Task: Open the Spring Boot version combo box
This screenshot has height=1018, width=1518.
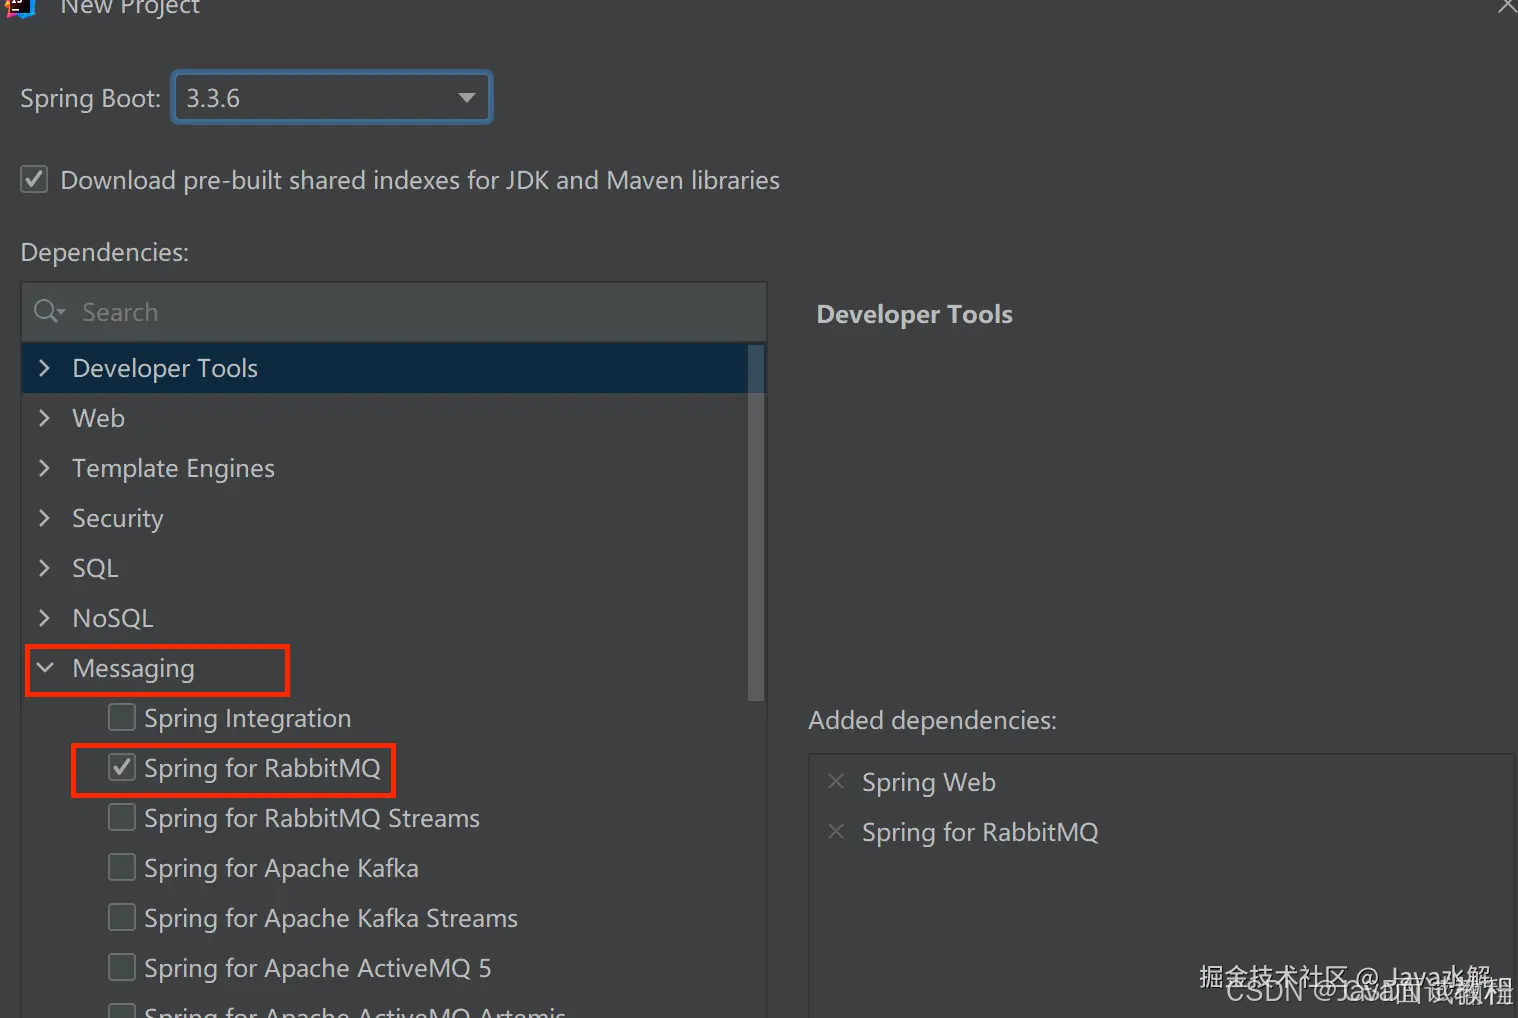Action: point(331,97)
